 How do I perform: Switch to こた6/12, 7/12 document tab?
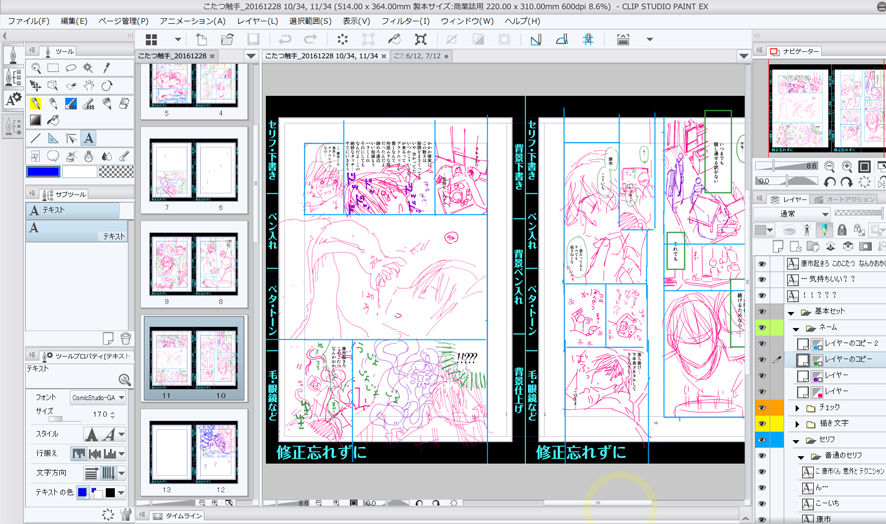pos(419,56)
